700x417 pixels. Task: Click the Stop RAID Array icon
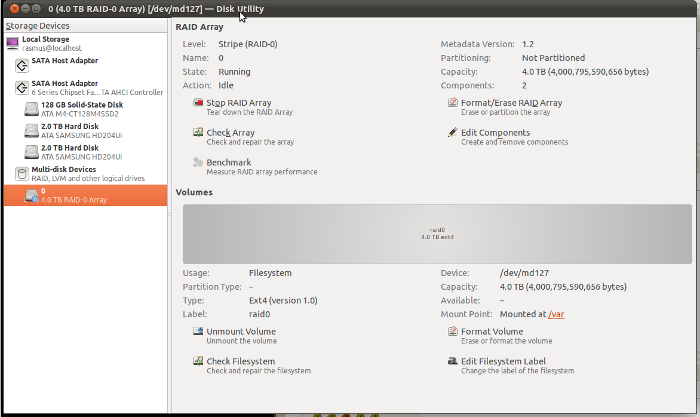coord(197,103)
